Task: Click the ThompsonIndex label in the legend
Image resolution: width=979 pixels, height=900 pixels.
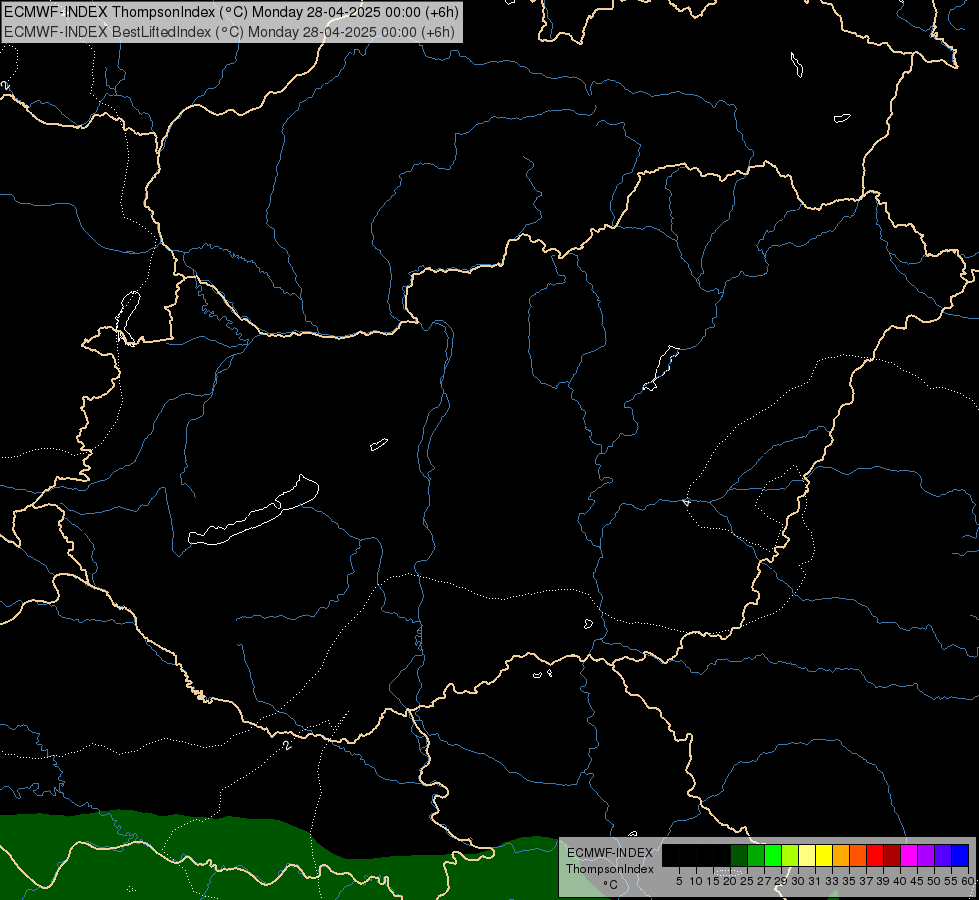Action: click(610, 869)
